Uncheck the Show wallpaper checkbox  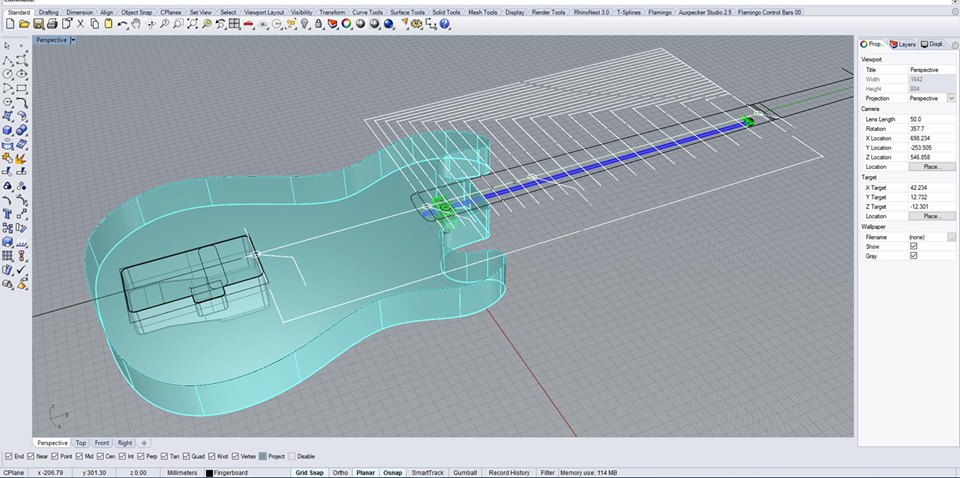click(913, 246)
